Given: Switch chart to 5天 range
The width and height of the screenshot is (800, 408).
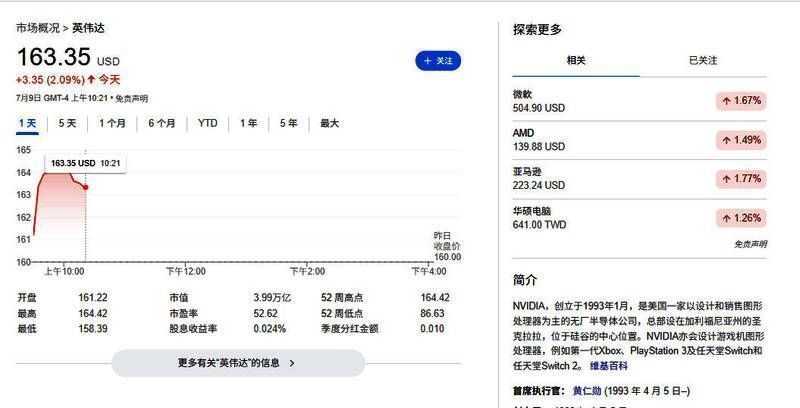Looking at the screenshot, I should pyautogui.click(x=67, y=124).
